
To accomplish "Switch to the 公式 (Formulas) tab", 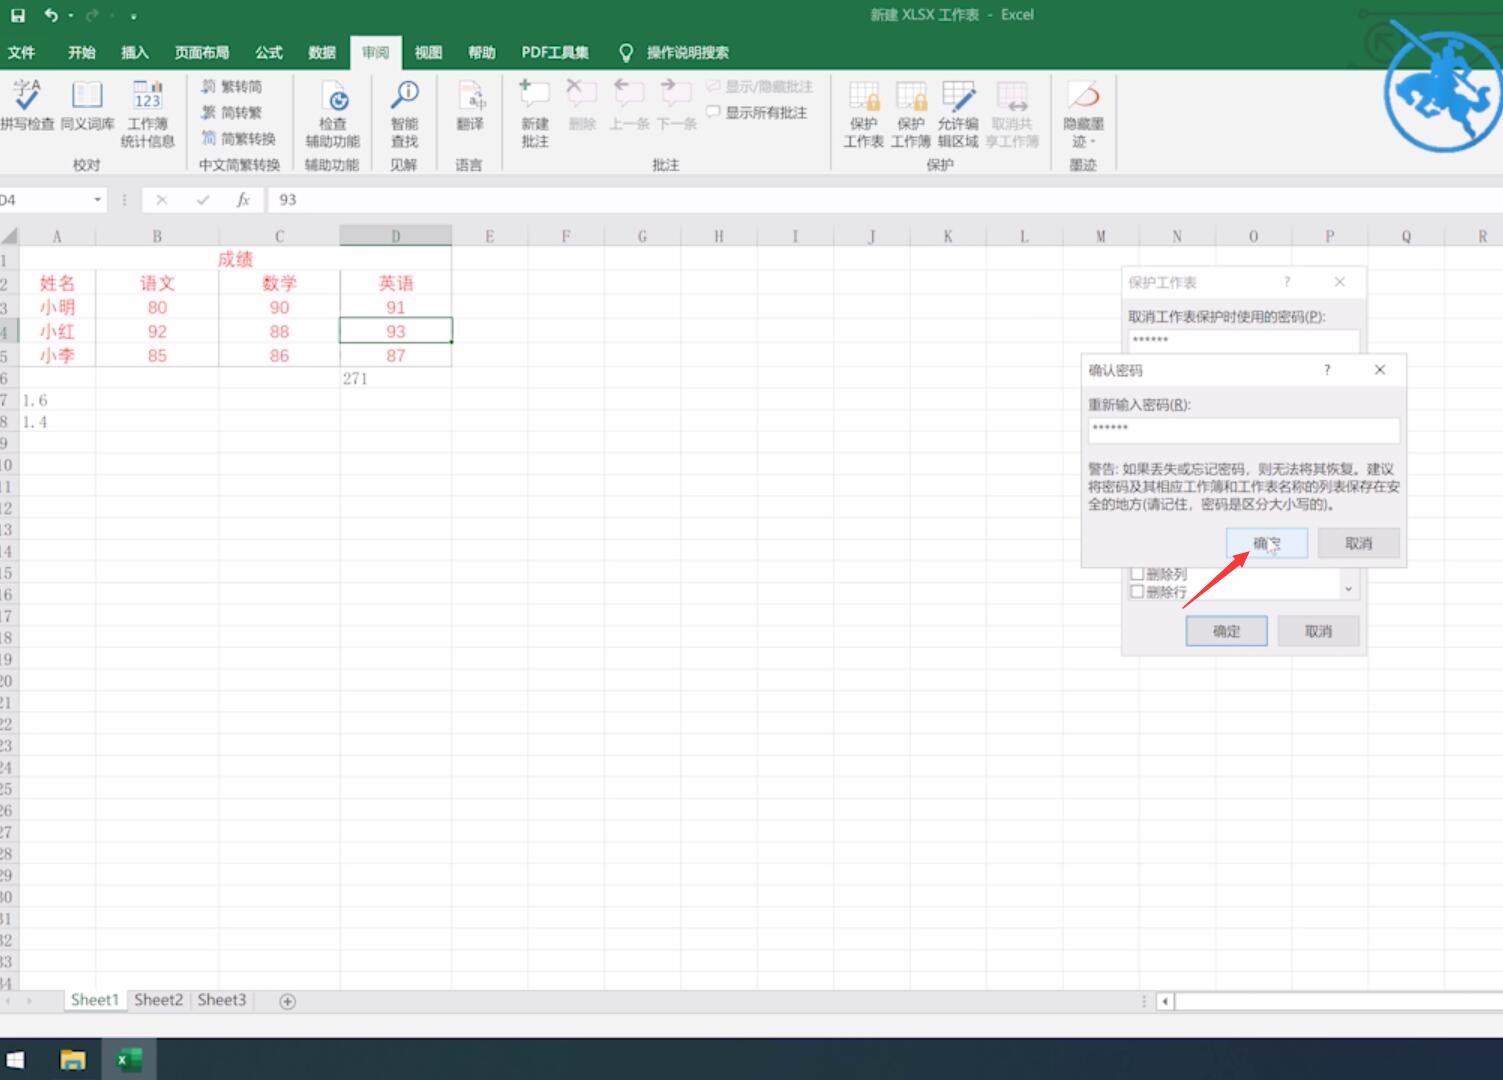I will tap(268, 53).
